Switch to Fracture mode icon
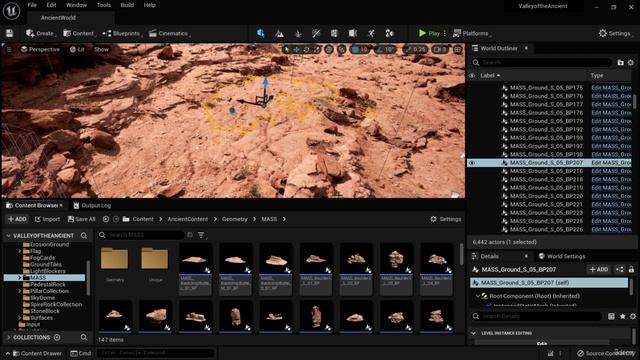Viewport: 640px width, 360px height. click(353, 33)
